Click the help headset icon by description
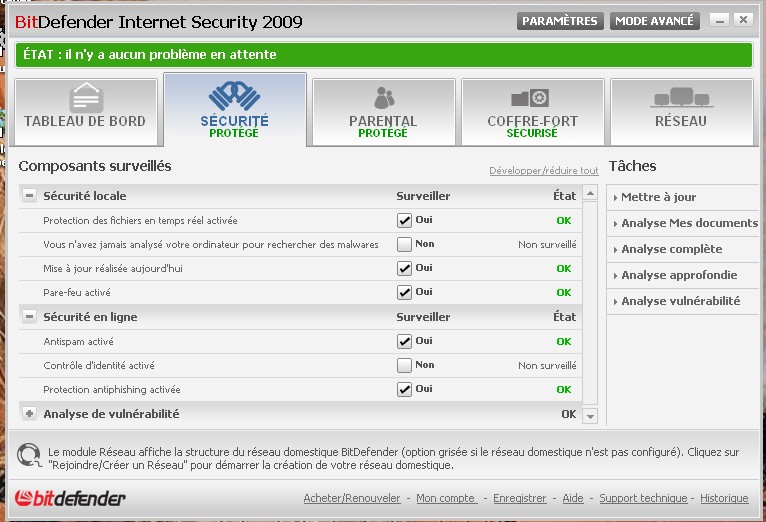Image resolution: width=766 pixels, height=522 pixels. click(29, 455)
